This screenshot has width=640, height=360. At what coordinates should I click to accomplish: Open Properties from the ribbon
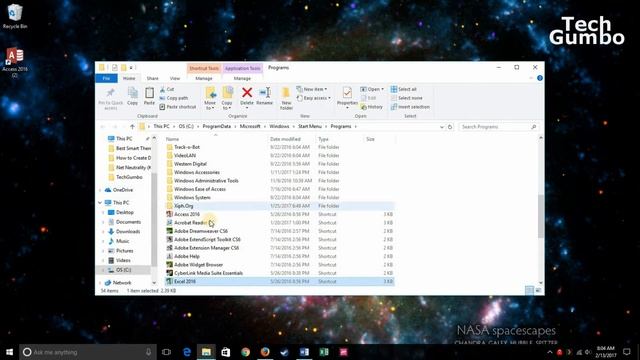[x=347, y=98]
